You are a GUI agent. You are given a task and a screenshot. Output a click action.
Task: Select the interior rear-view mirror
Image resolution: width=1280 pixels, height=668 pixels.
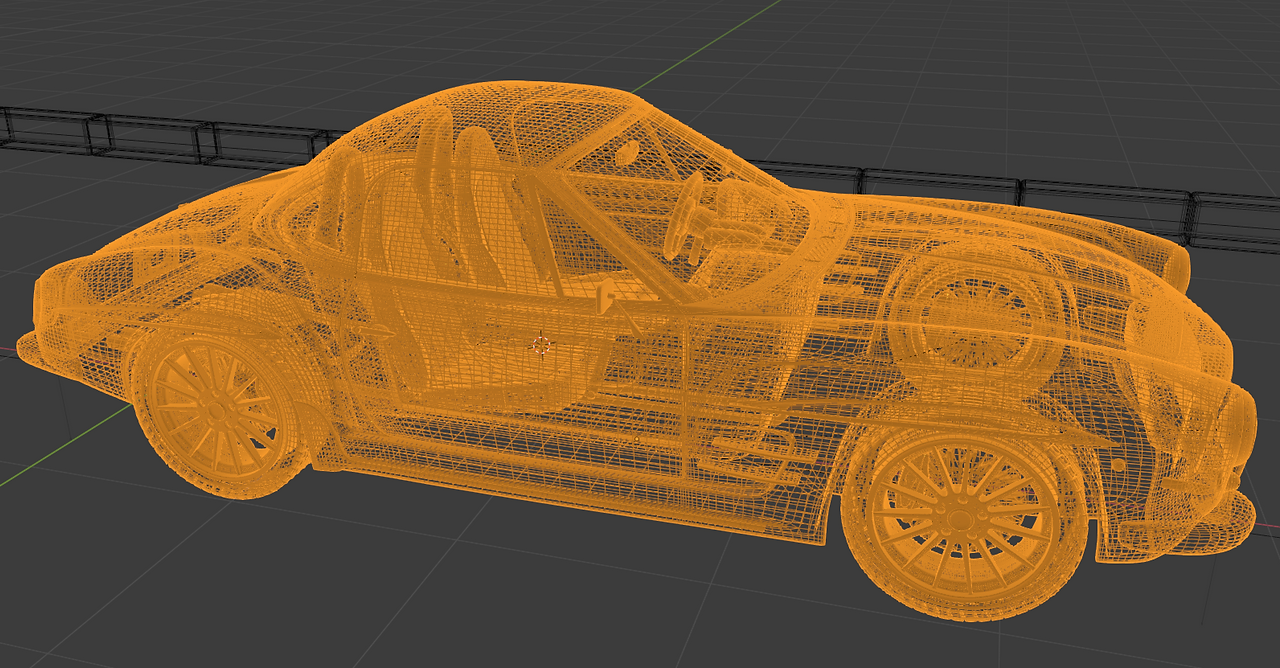click(628, 152)
